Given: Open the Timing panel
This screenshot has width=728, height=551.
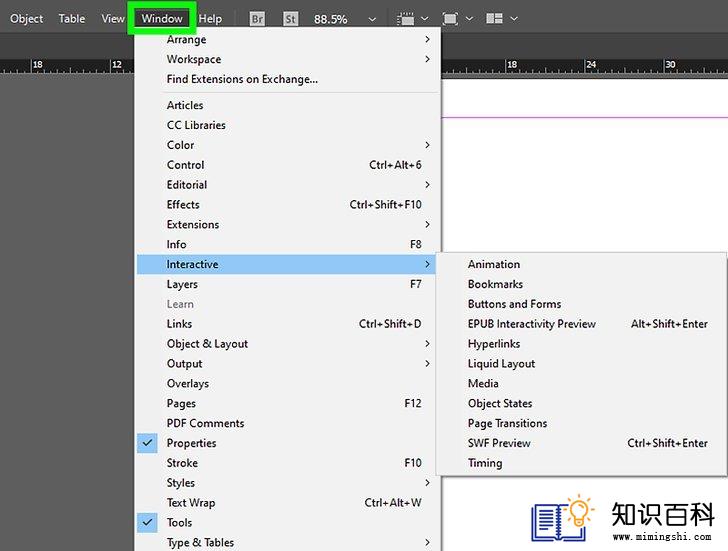Looking at the screenshot, I should pyautogui.click(x=581, y=463).
